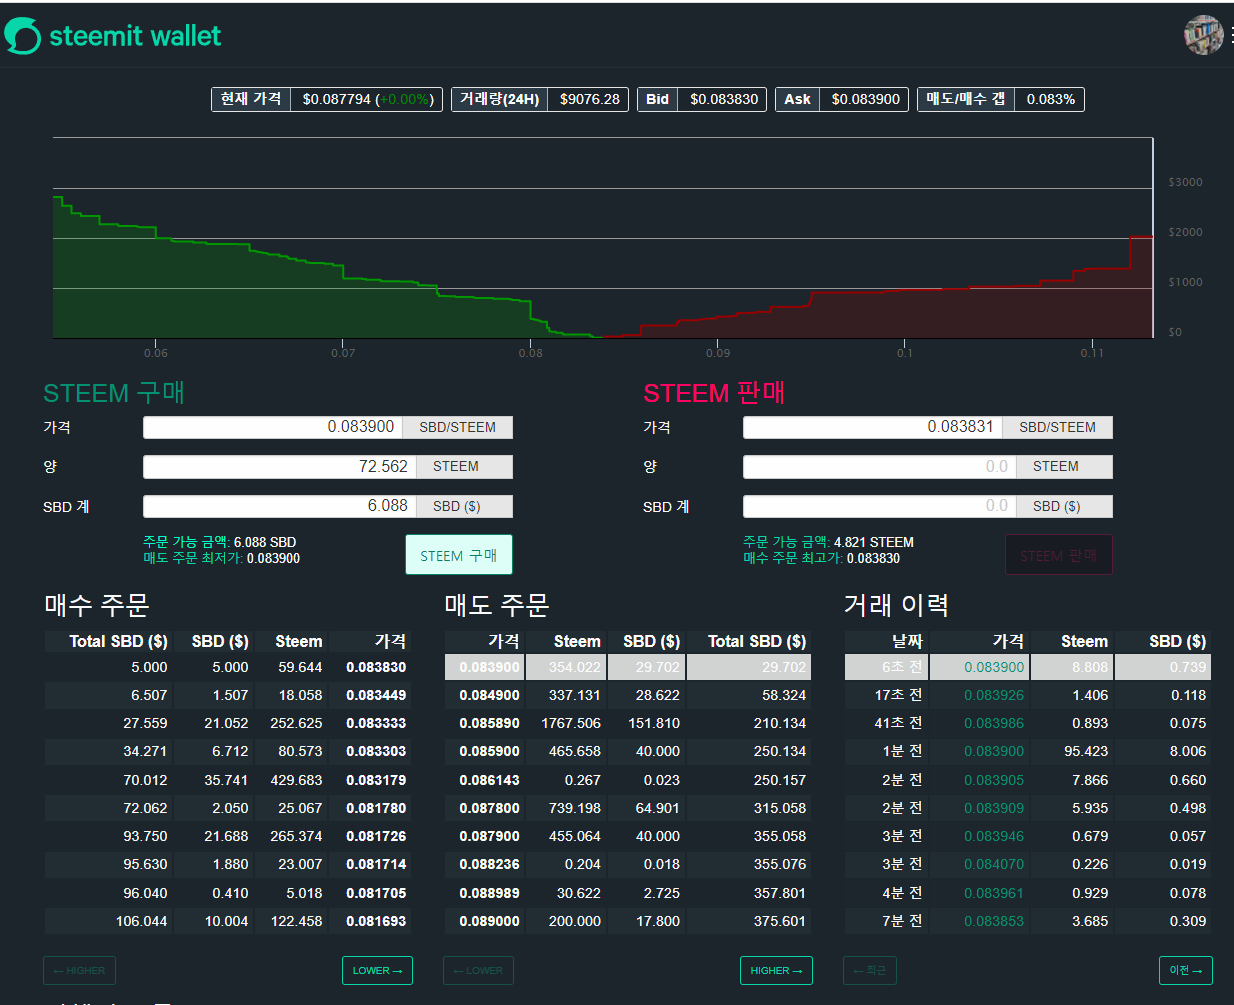Viewport: 1234px width, 1005px height.
Task: Click the HIGHER button under buy orders
Action: (79, 970)
